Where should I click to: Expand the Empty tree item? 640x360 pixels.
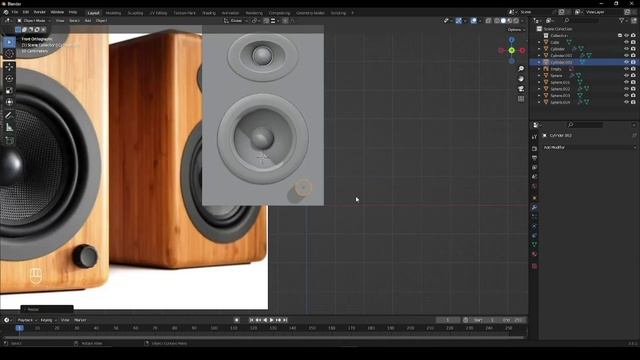(x=540, y=69)
